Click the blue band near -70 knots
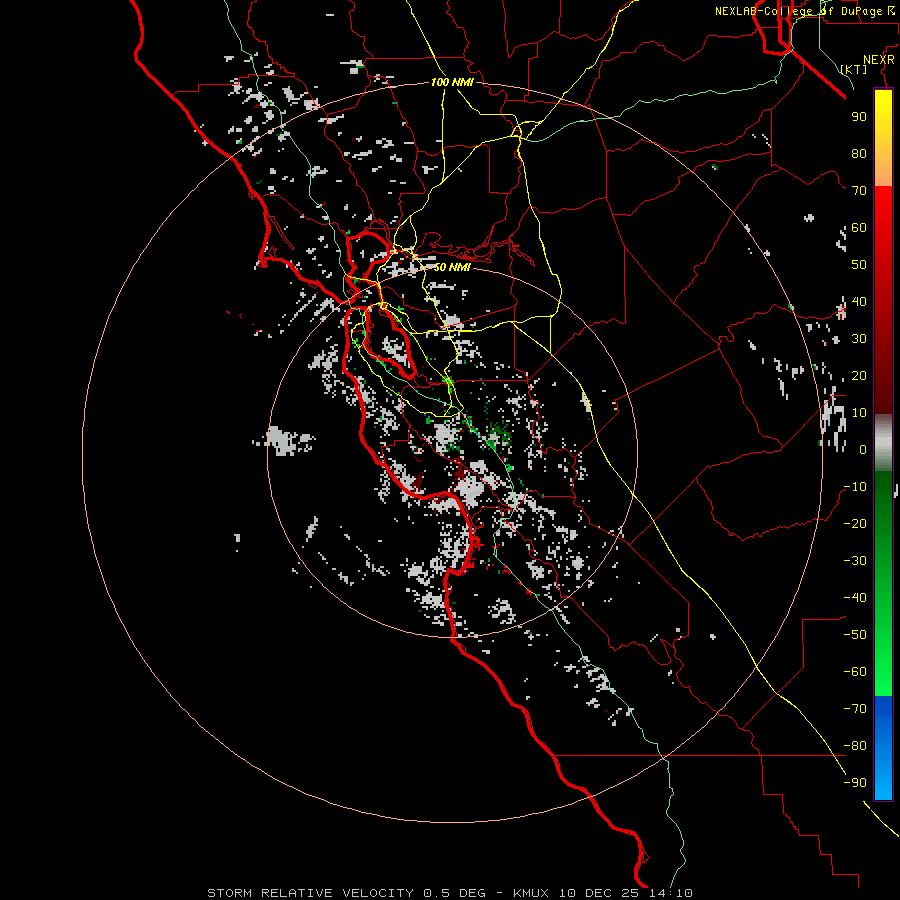900x900 pixels. coord(883,709)
